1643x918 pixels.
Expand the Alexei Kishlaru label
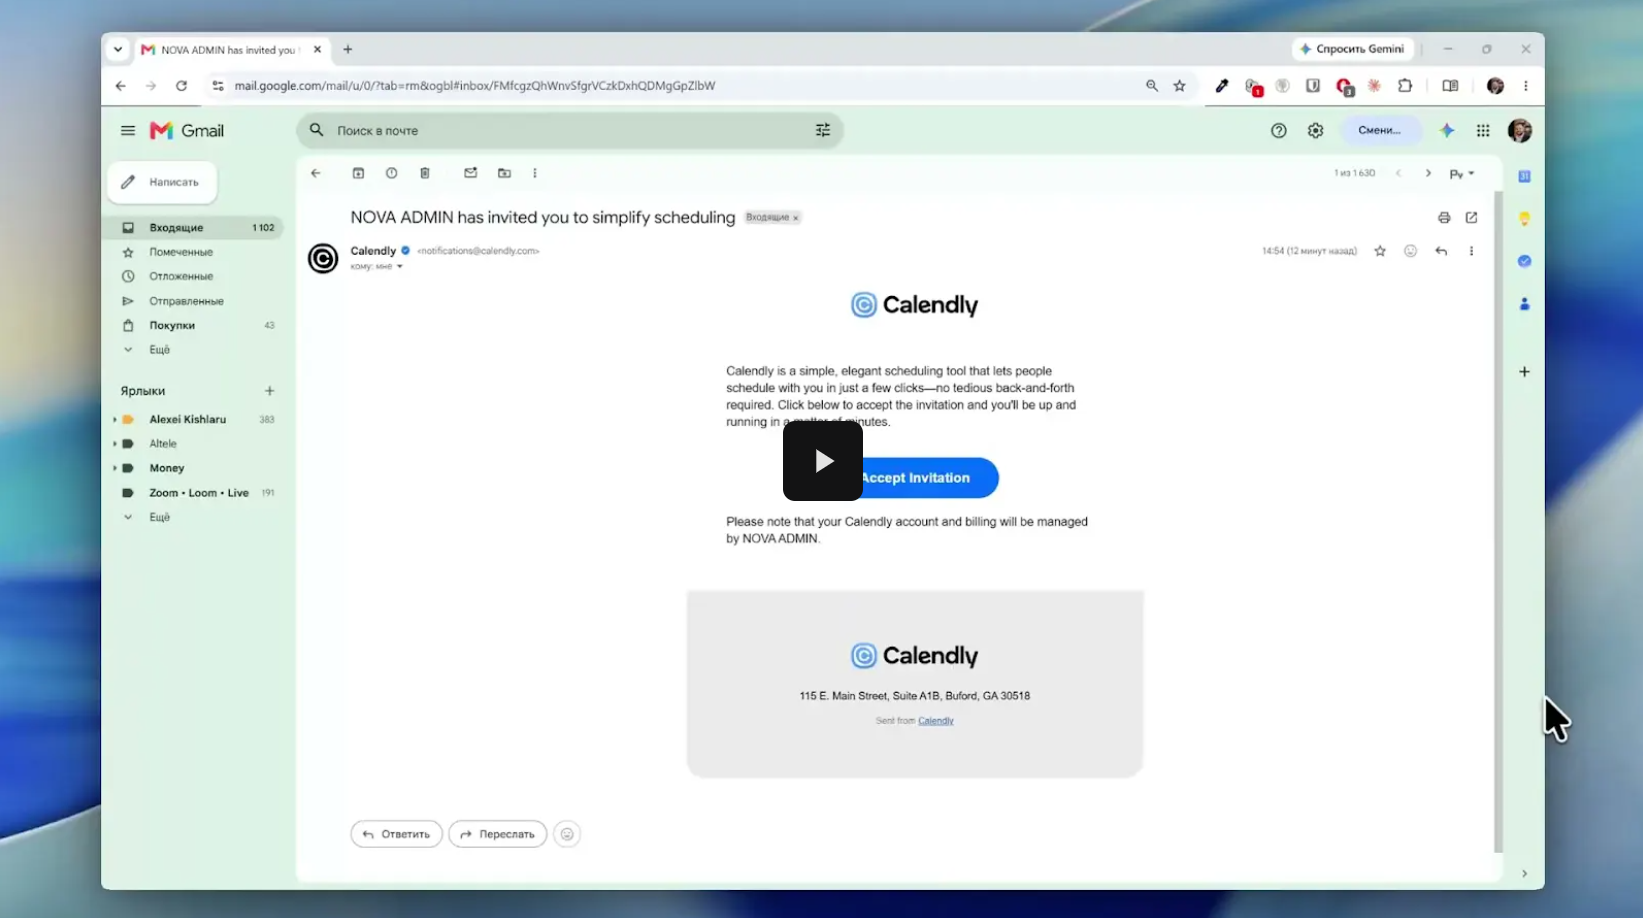point(115,420)
